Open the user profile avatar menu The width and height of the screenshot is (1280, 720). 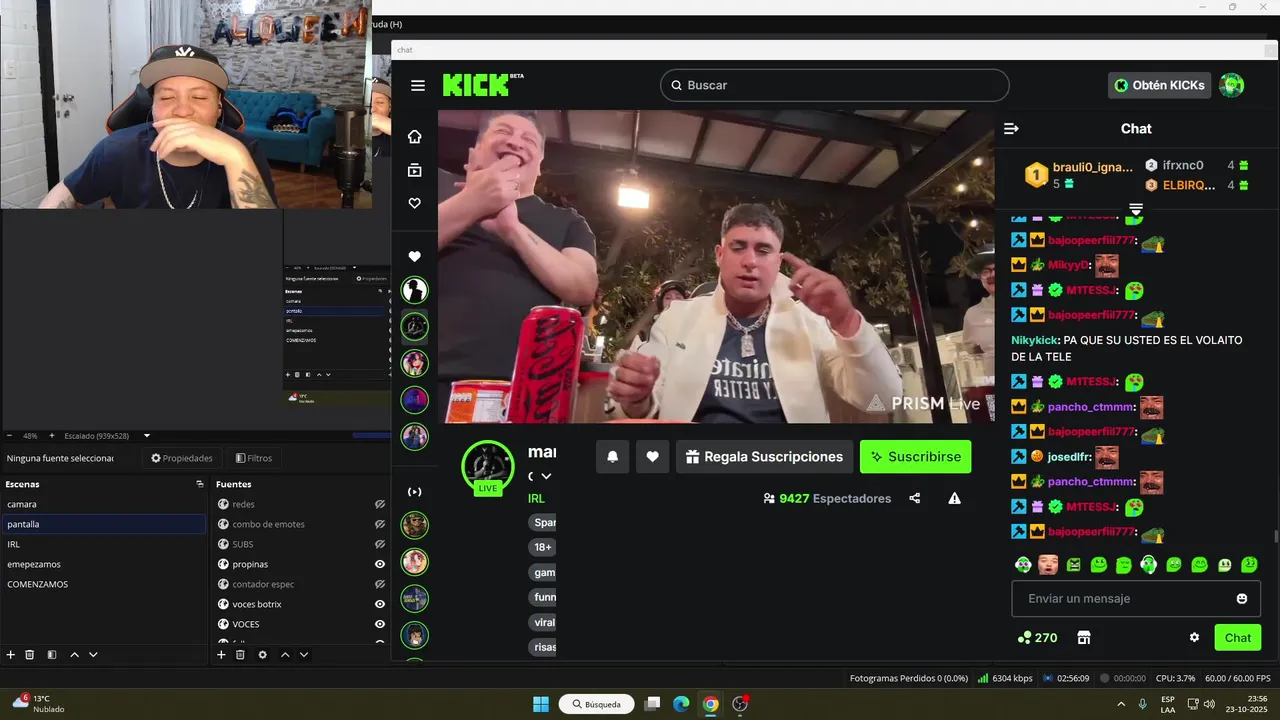(x=1232, y=85)
